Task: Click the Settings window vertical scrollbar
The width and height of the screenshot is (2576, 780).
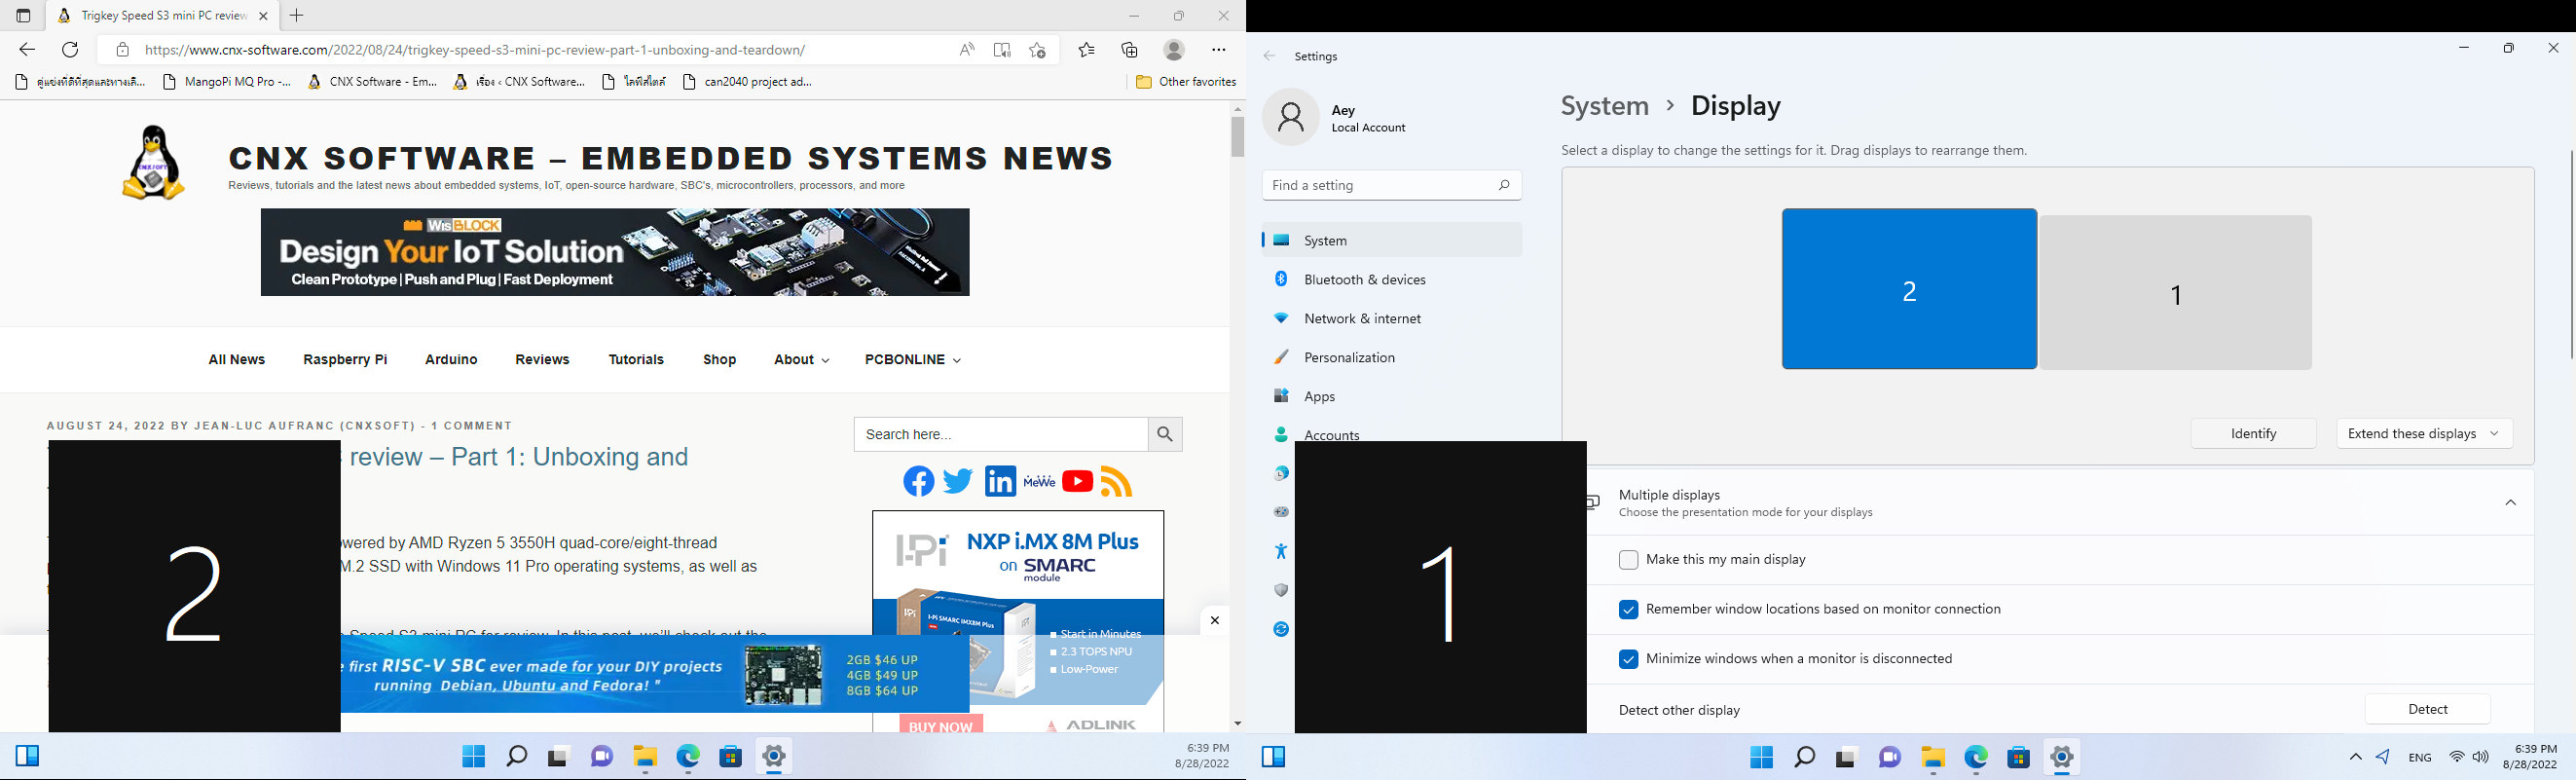Action: point(2570,254)
